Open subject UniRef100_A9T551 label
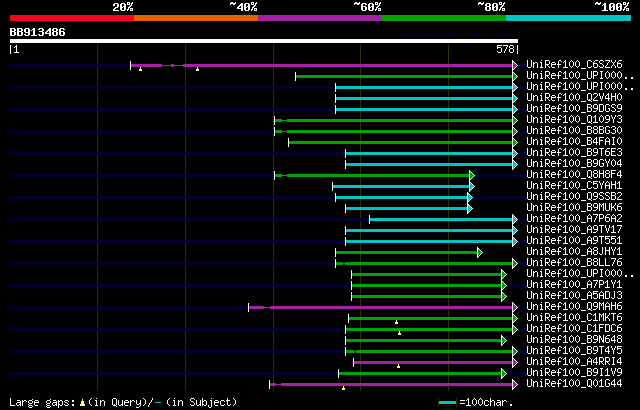This screenshot has height=410, width=640. coord(574,241)
